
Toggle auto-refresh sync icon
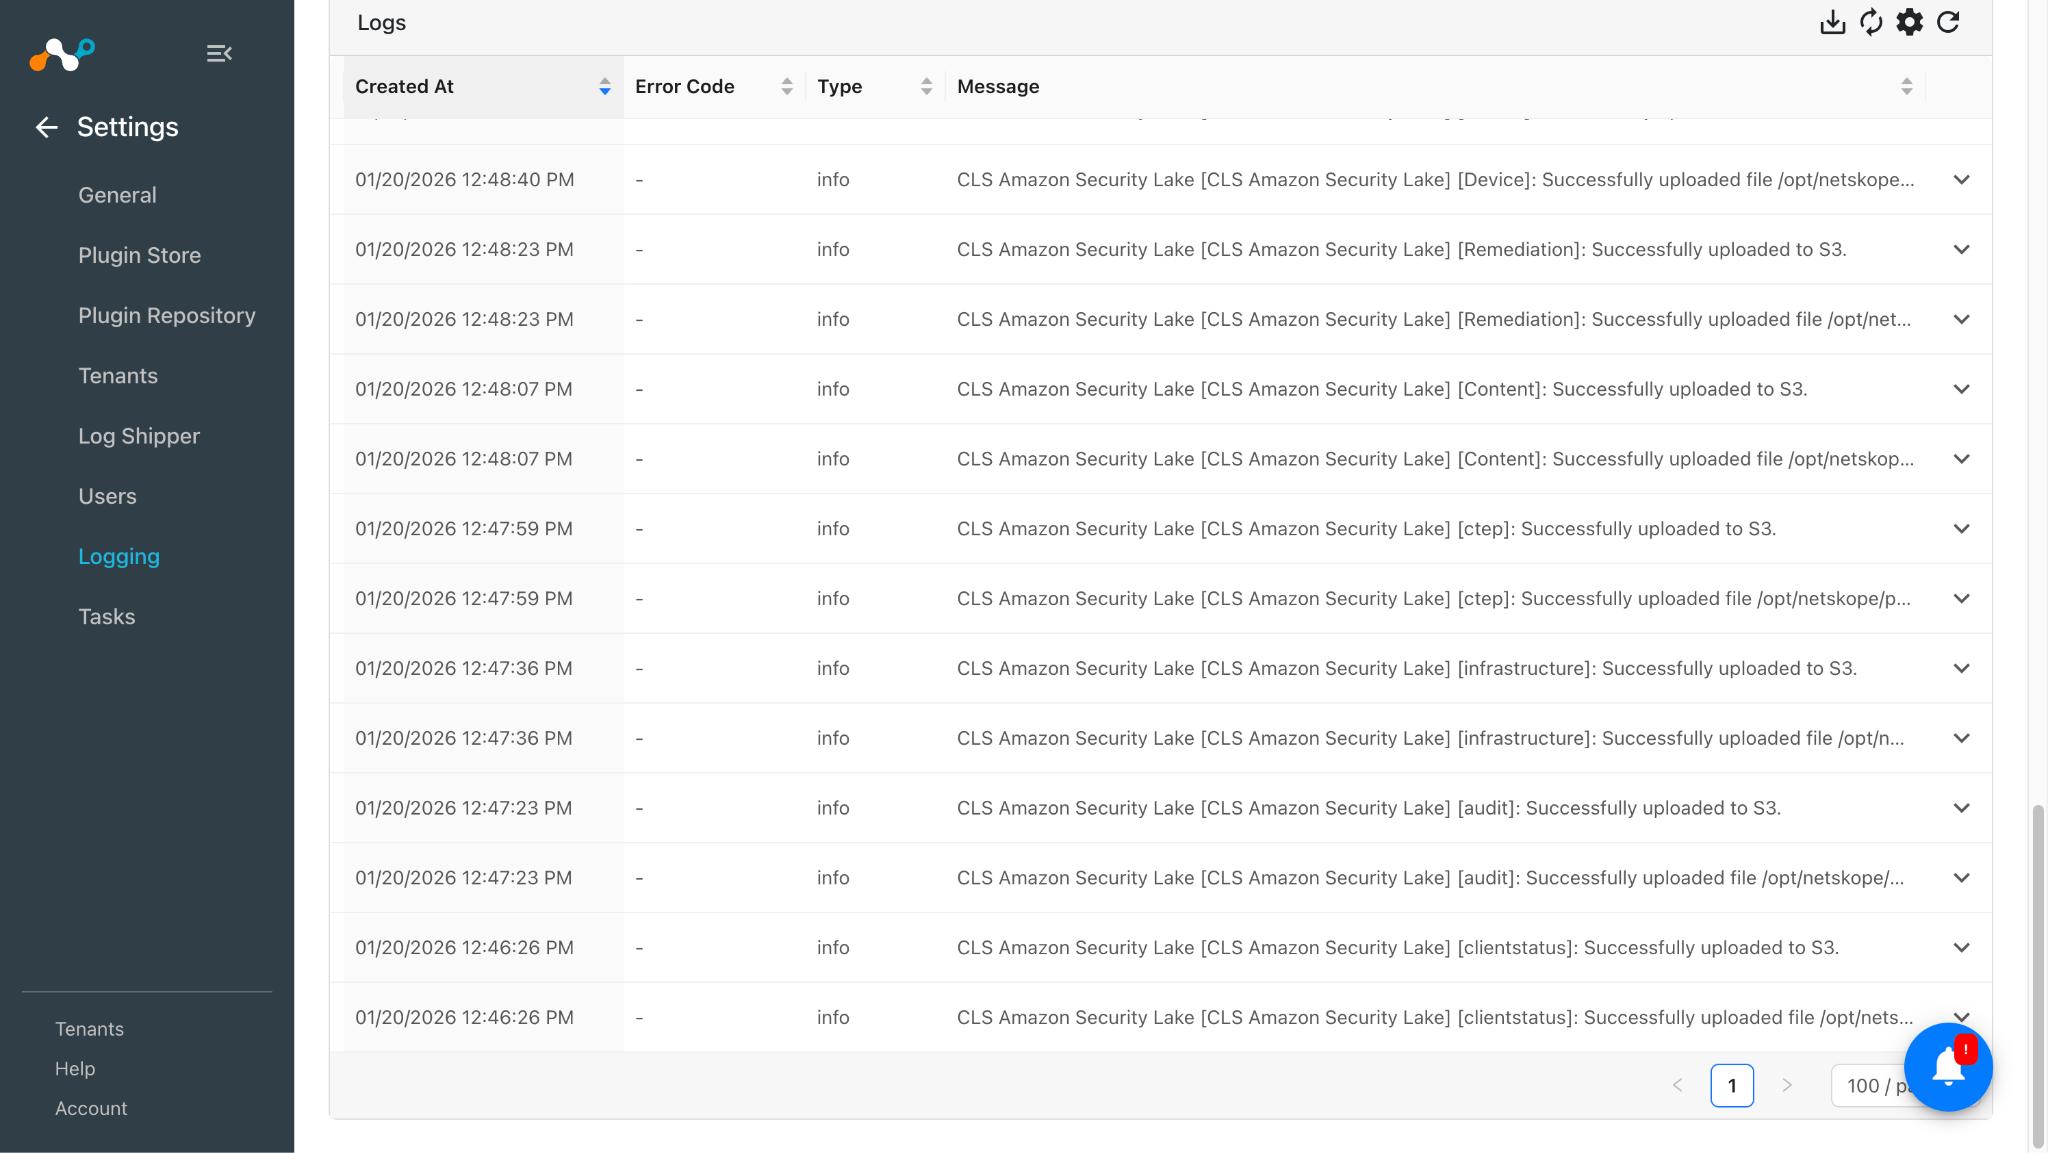pyautogui.click(x=1871, y=22)
